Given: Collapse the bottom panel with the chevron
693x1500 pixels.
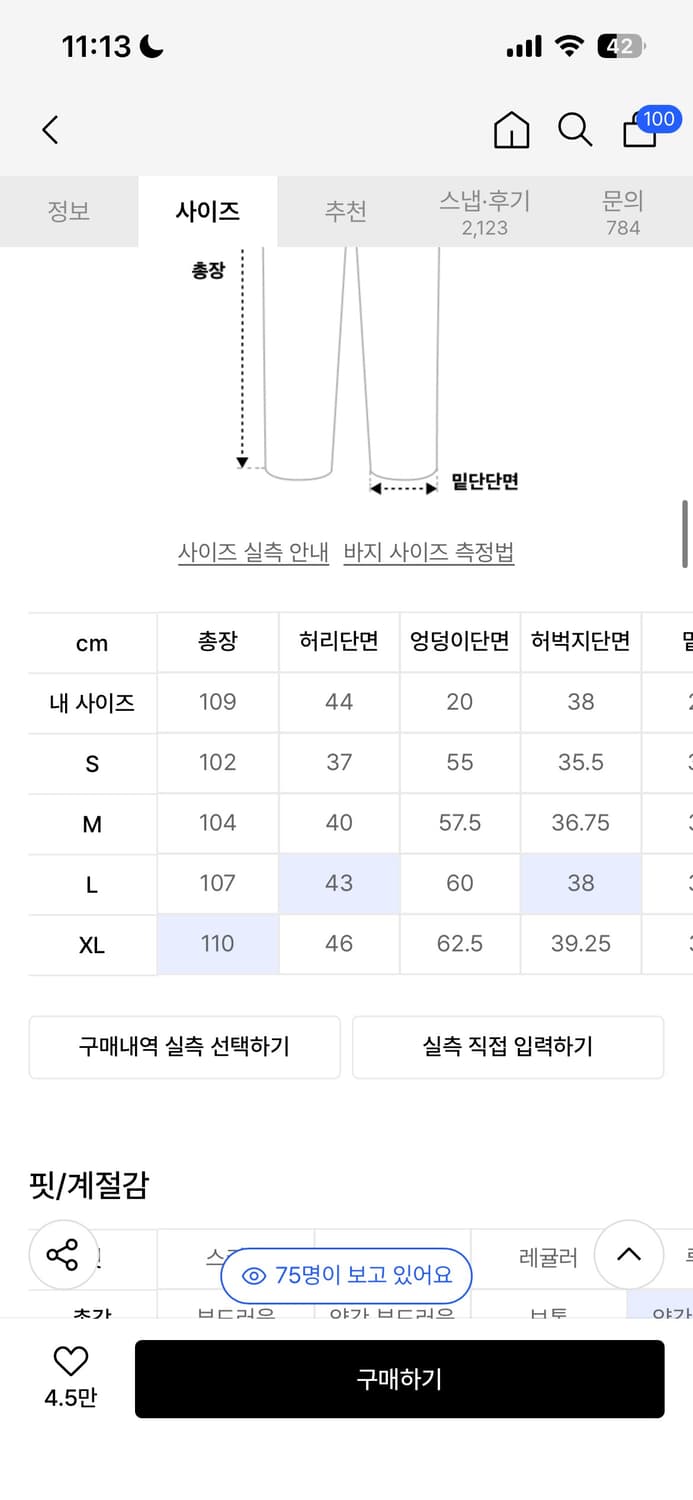Looking at the screenshot, I should tap(628, 1255).
